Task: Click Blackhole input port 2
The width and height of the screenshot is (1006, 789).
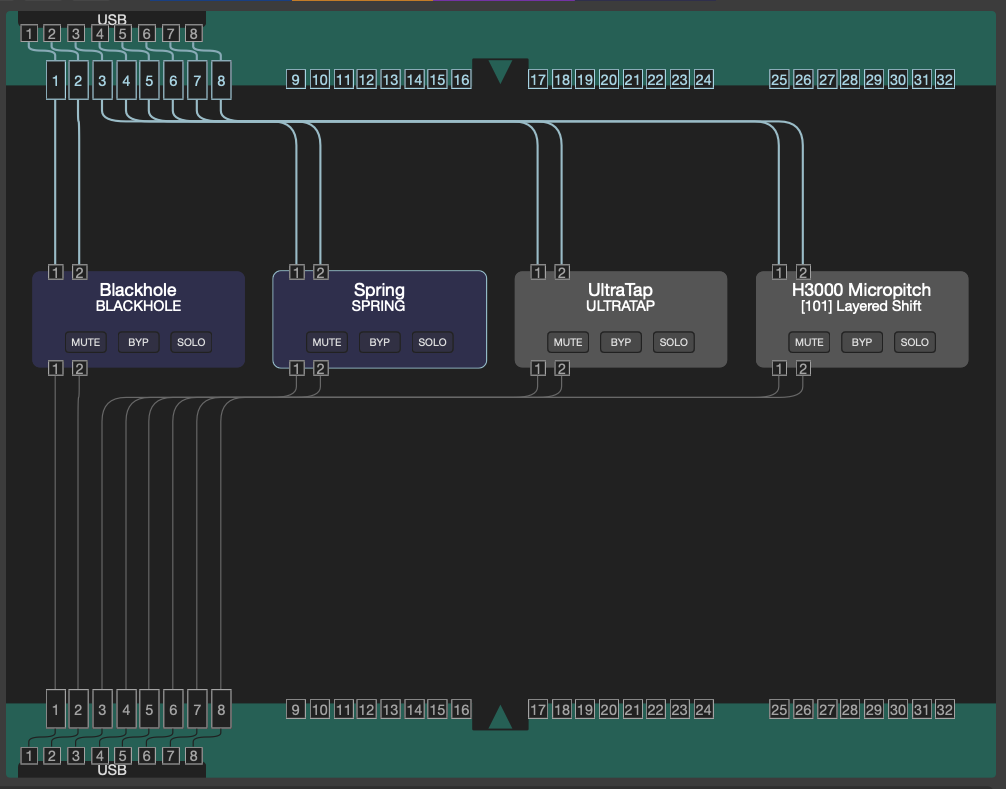Action: (80, 272)
